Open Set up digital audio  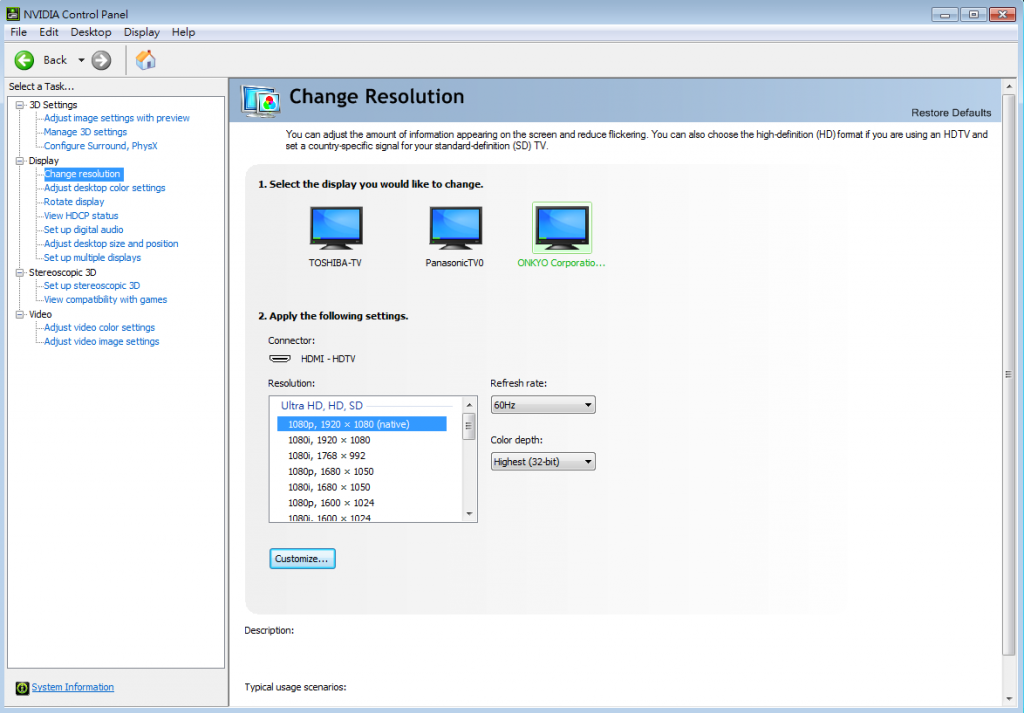click(x=84, y=230)
